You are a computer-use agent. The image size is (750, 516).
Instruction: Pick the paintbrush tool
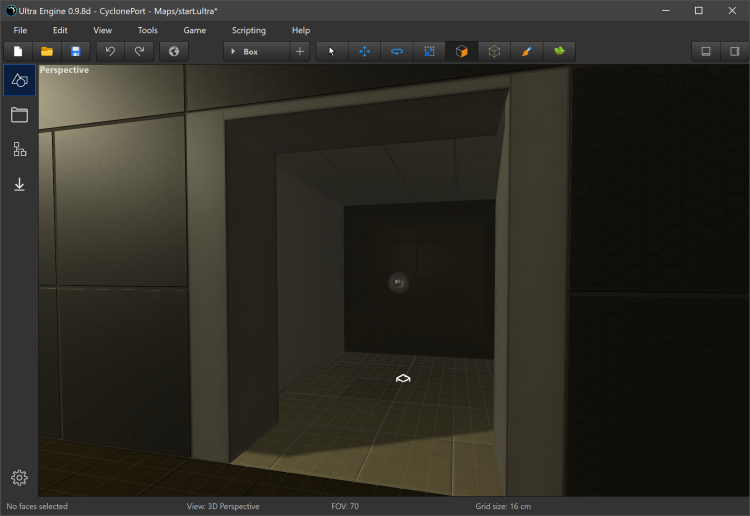coord(526,51)
